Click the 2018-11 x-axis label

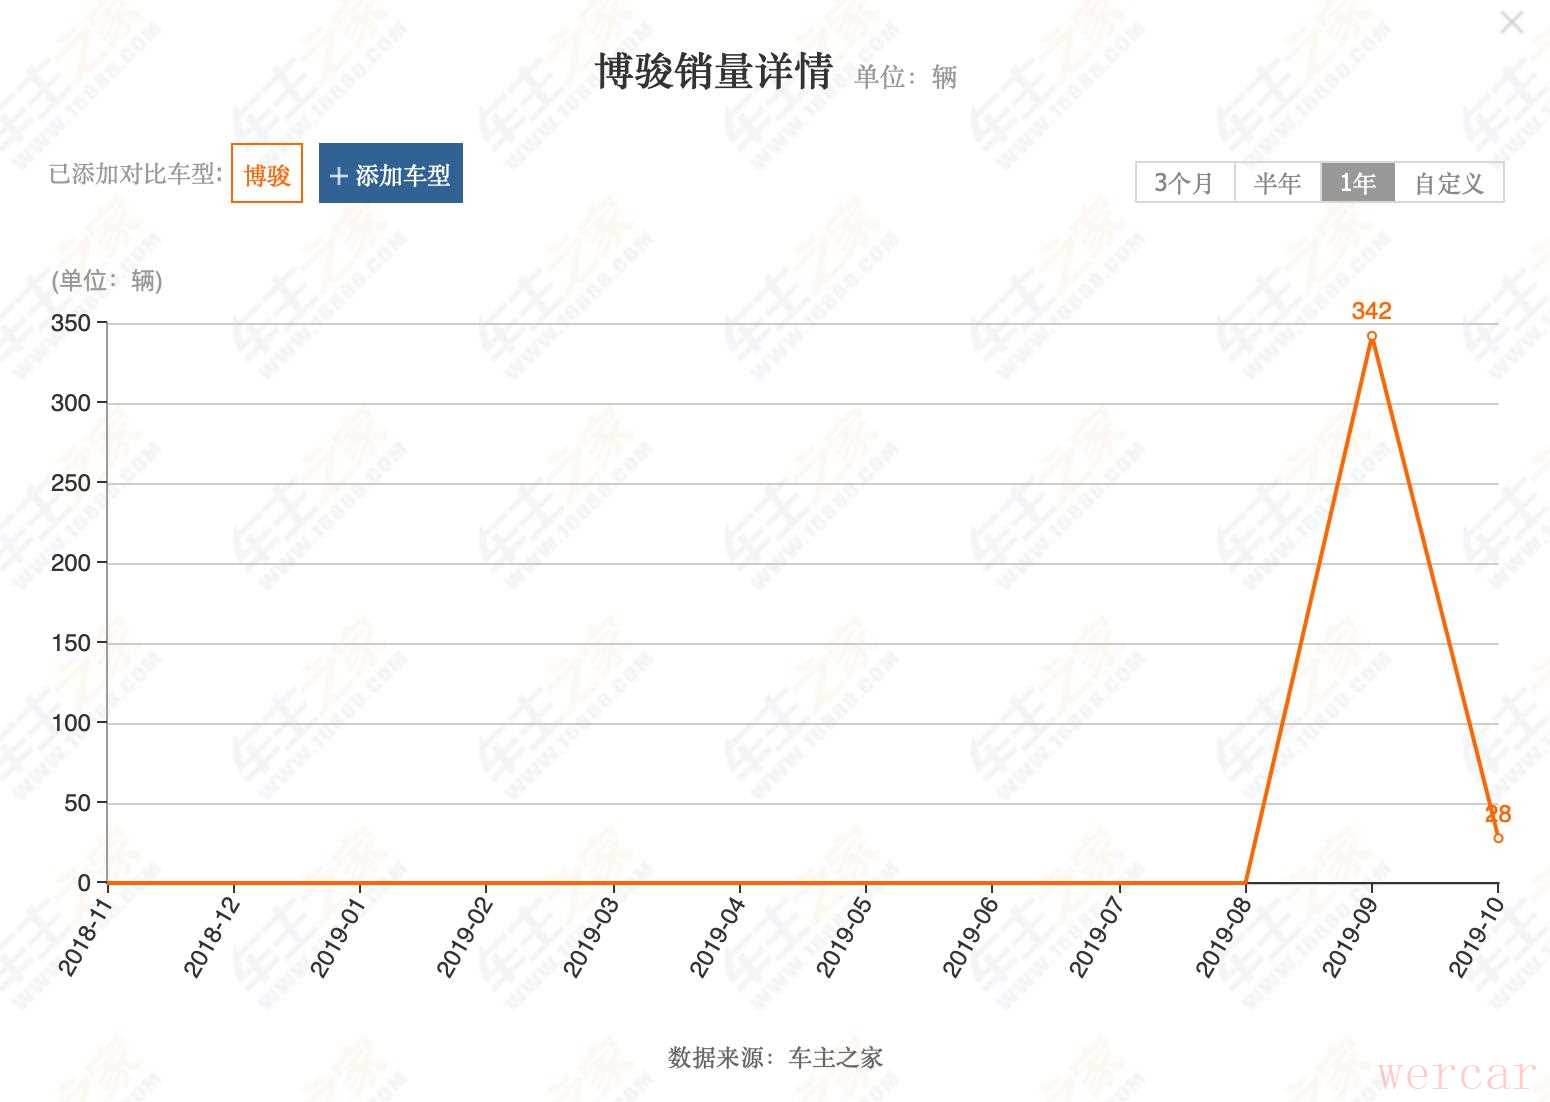tap(86, 936)
